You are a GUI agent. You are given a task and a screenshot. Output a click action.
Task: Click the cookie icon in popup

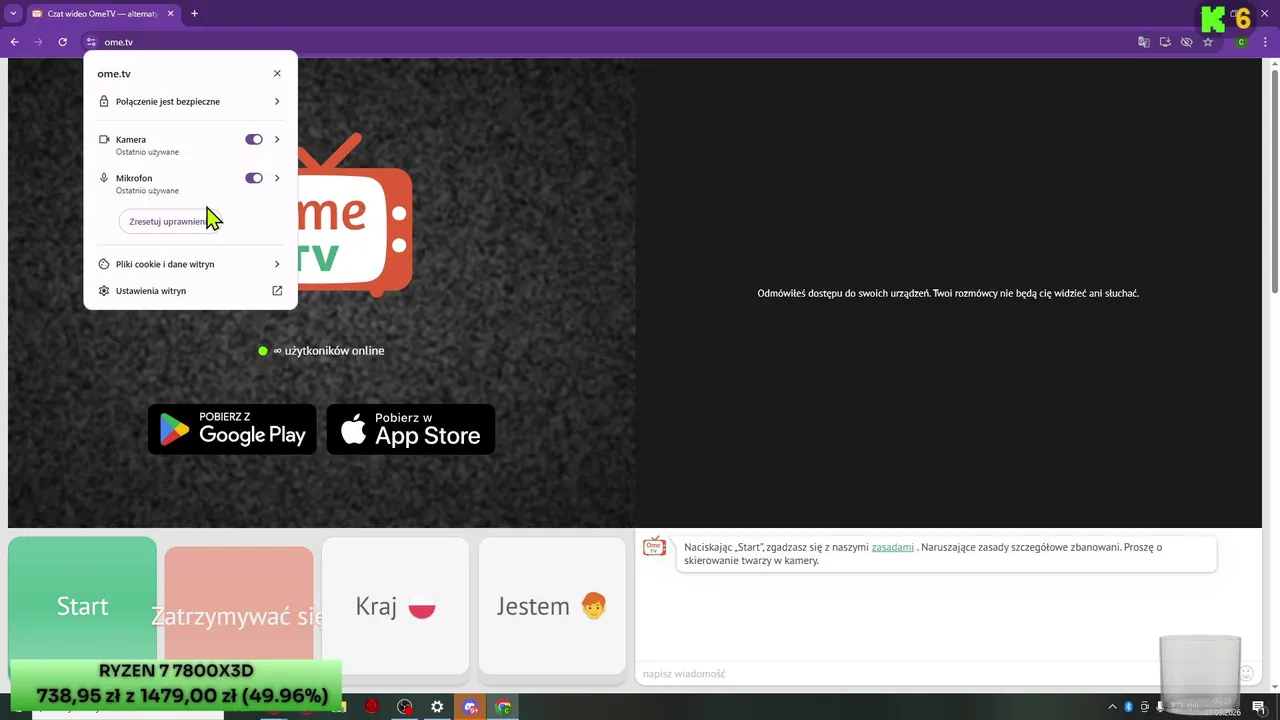(104, 264)
